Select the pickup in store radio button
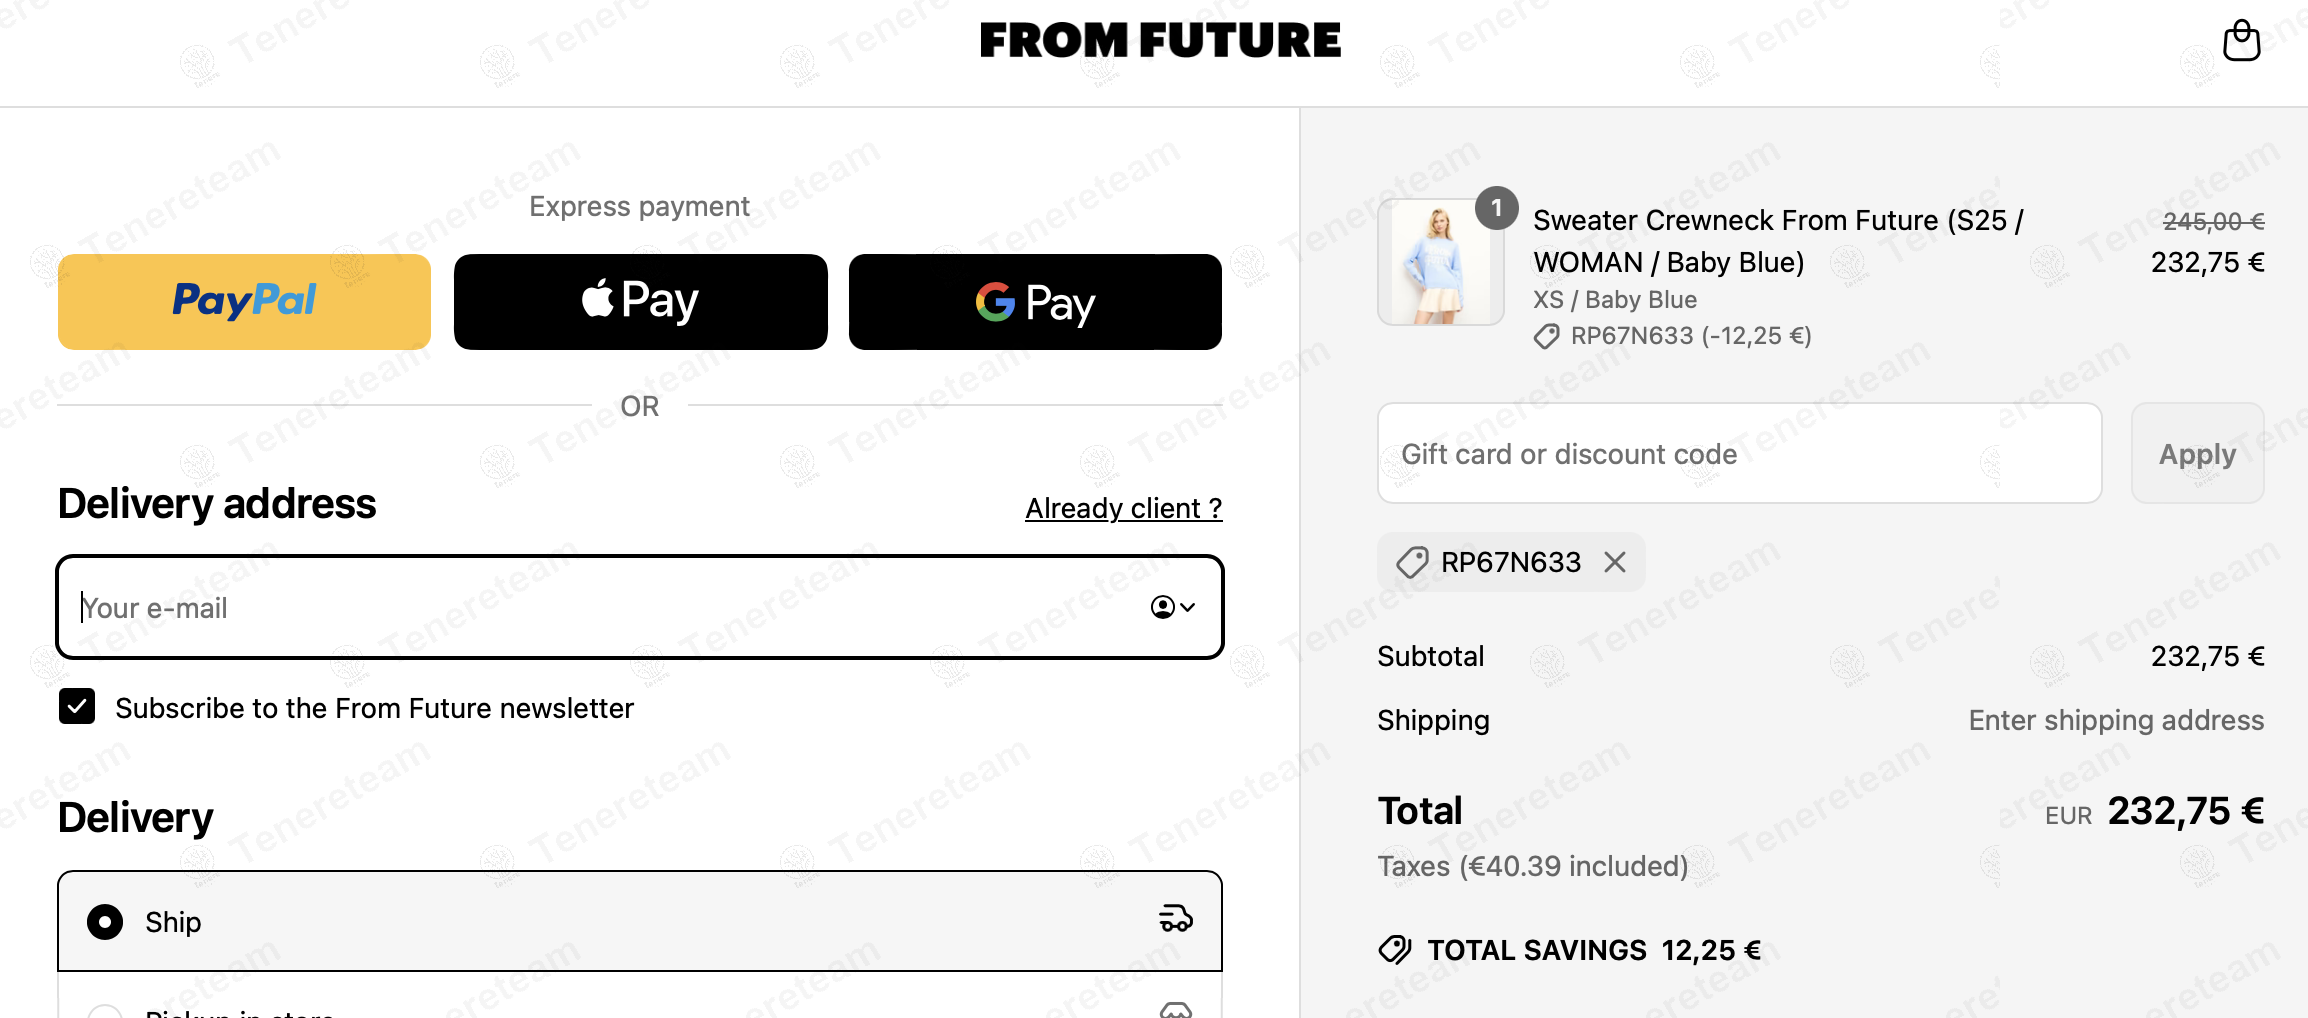The width and height of the screenshot is (2308, 1018). (105, 1012)
